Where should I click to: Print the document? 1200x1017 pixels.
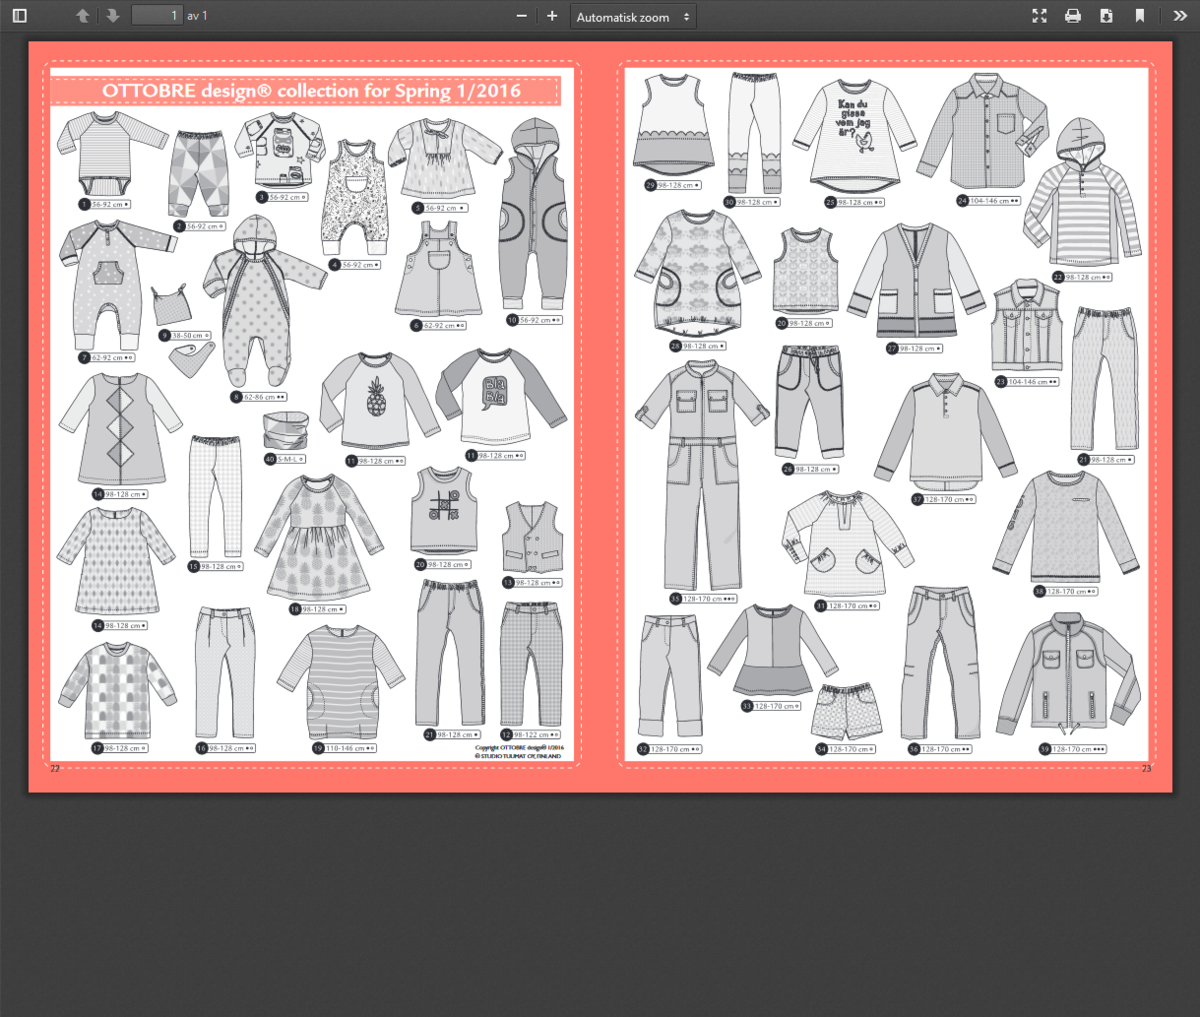1073,16
